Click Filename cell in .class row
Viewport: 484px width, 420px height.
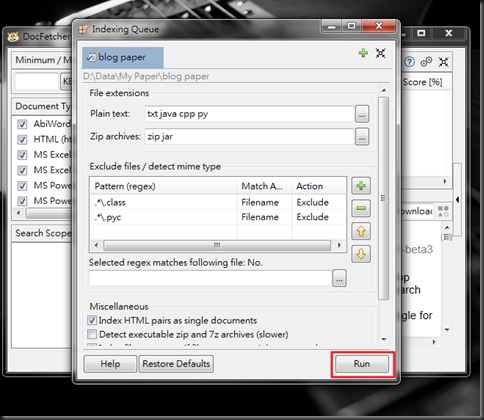point(260,202)
